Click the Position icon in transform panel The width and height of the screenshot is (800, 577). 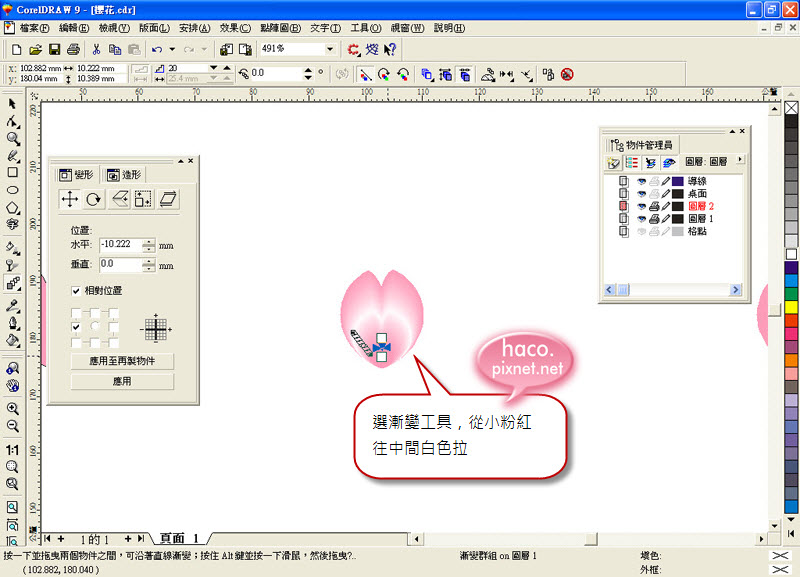[x=69, y=199]
